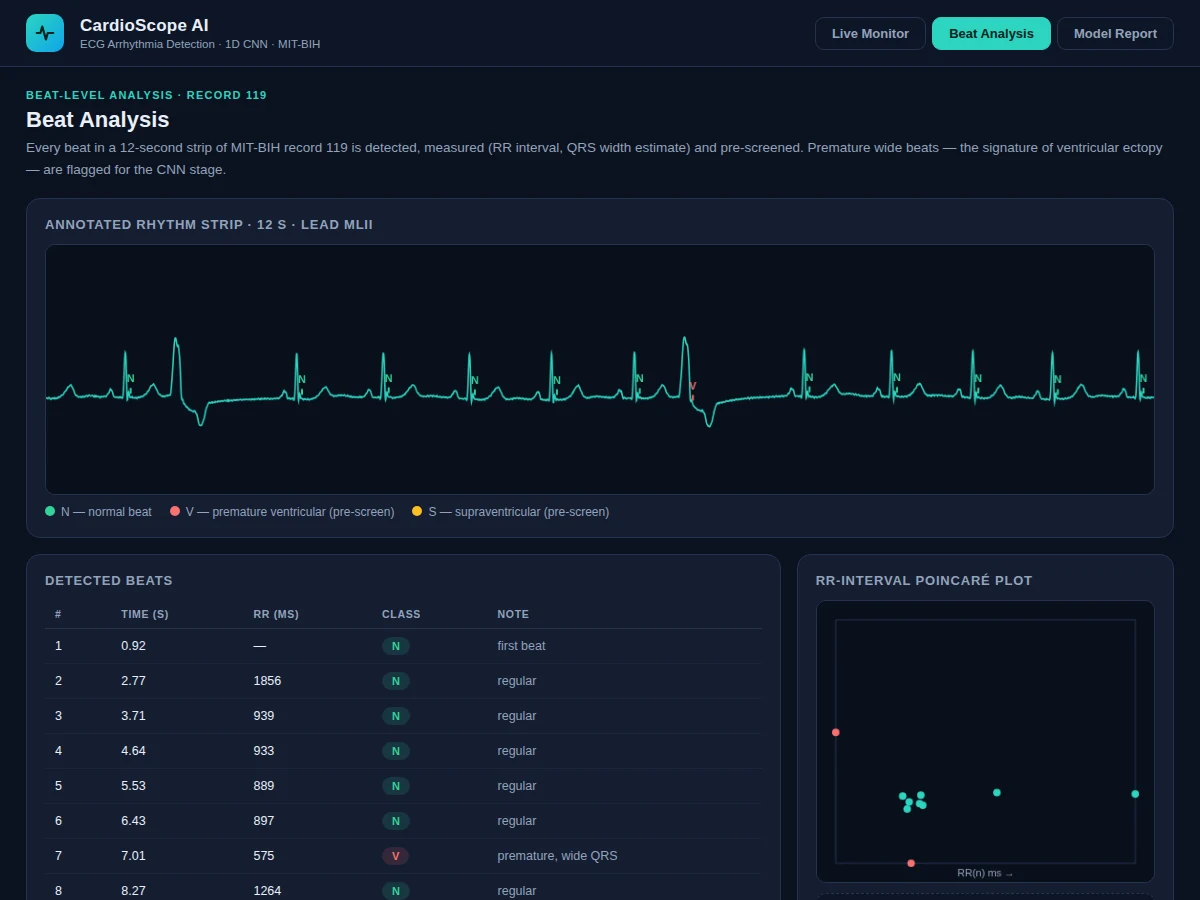Screen dimensions: 1200x900
Task: Select the Beat Analysis tab
Action: click(991, 33)
